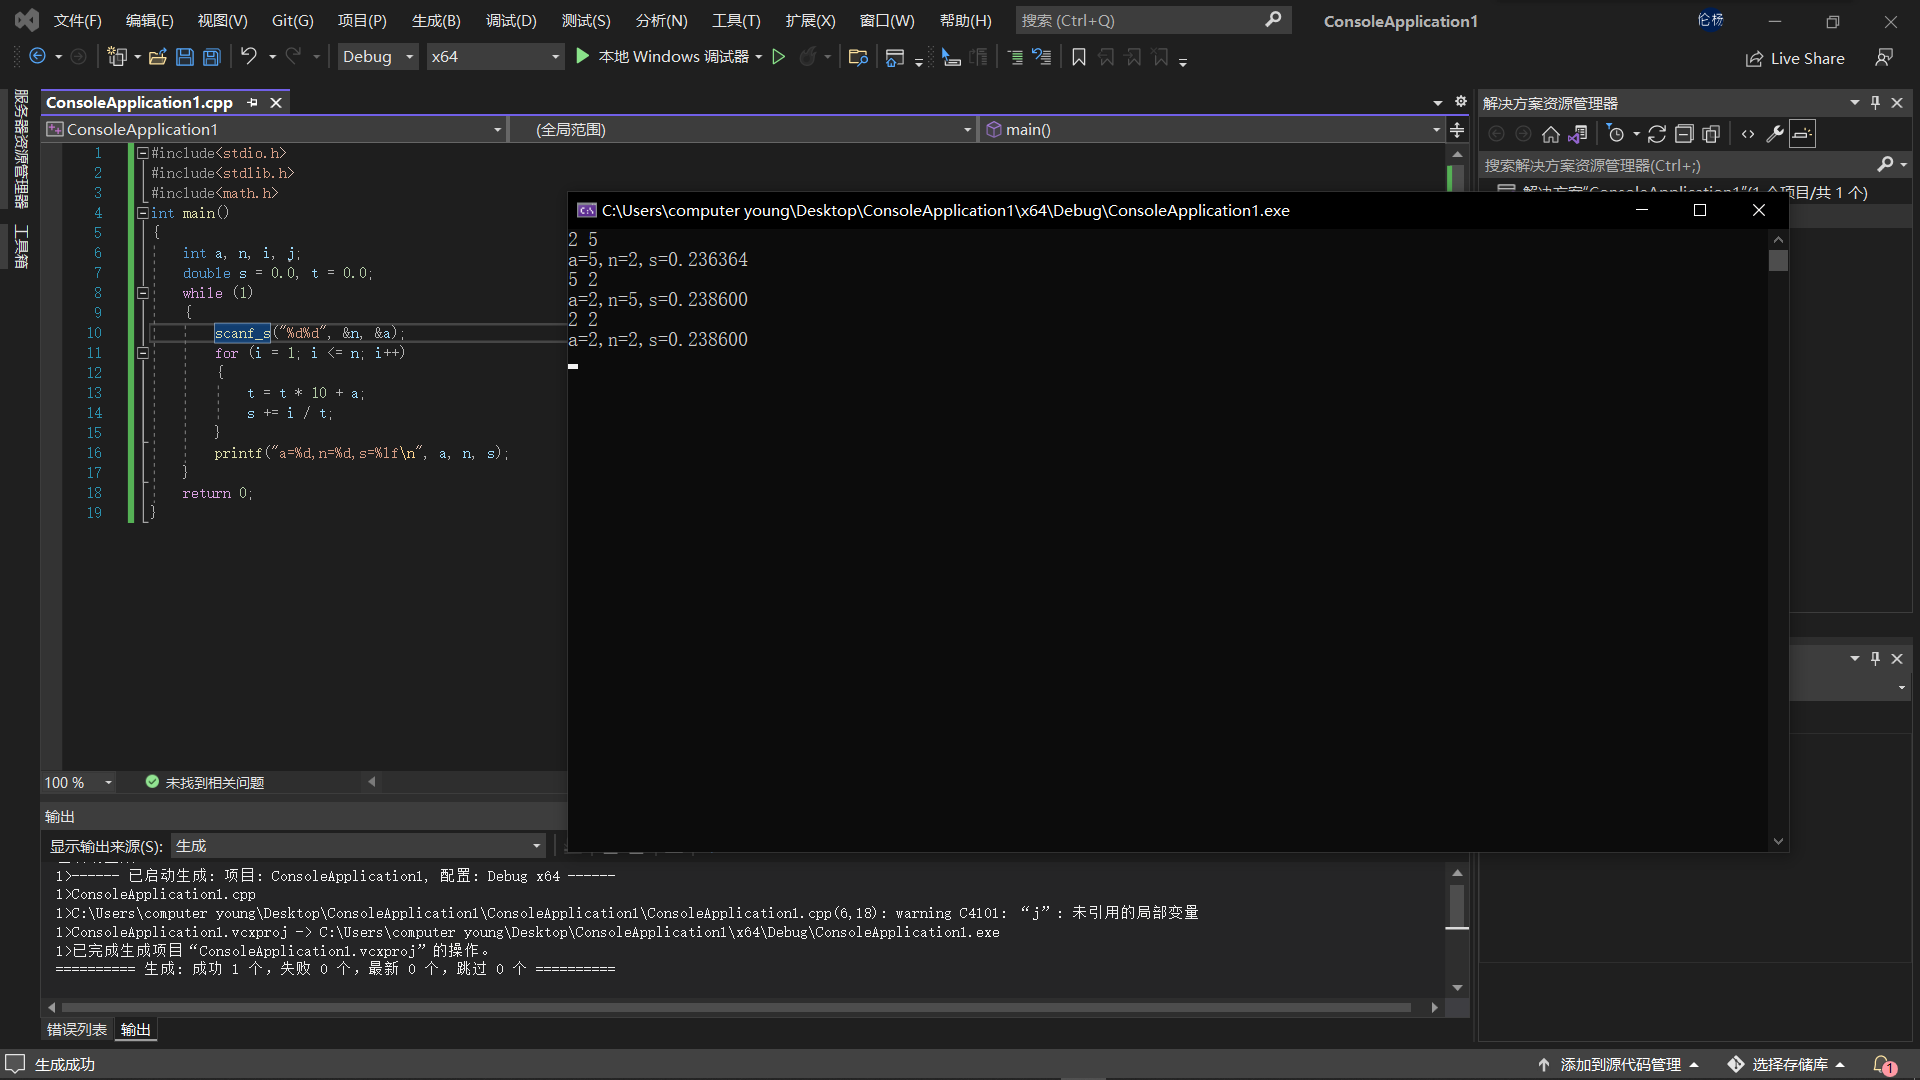This screenshot has height=1080, width=1920.
Task: Click the Solution Explorer refresh (sync) icon
Action: [1656, 134]
